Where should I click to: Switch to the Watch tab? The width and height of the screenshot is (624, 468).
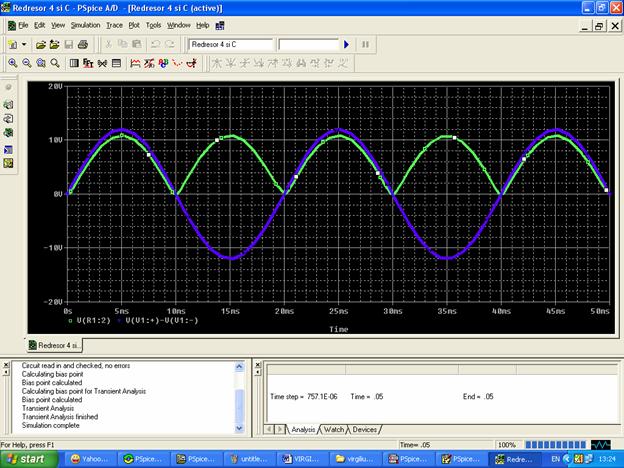pos(333,429)
